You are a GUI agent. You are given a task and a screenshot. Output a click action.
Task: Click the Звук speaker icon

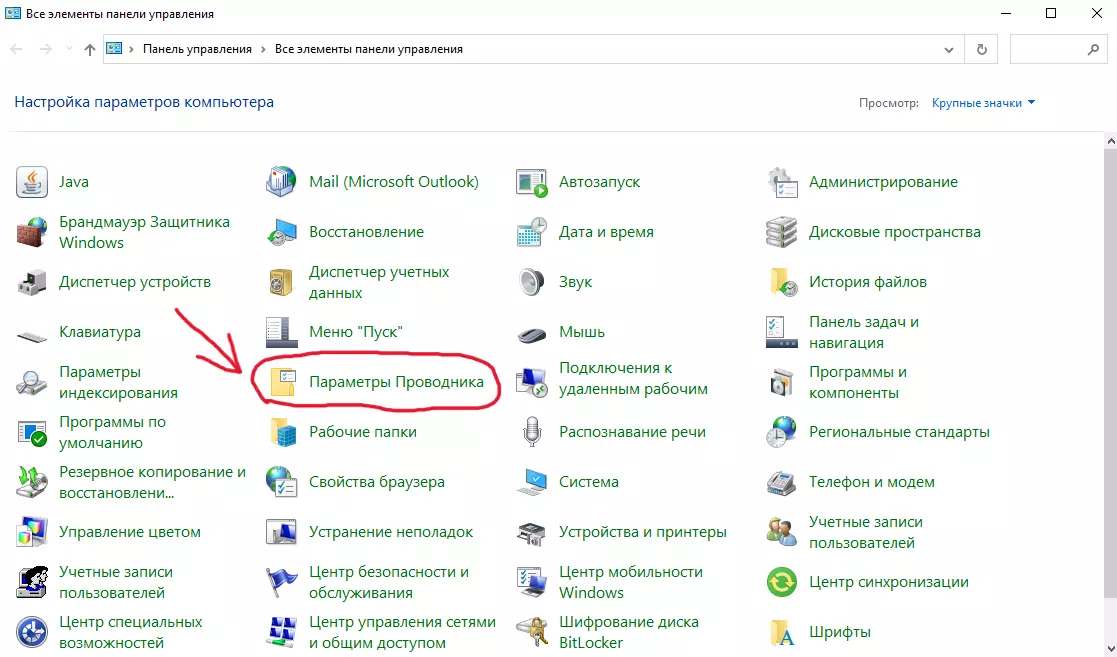(x=531, y=282)
